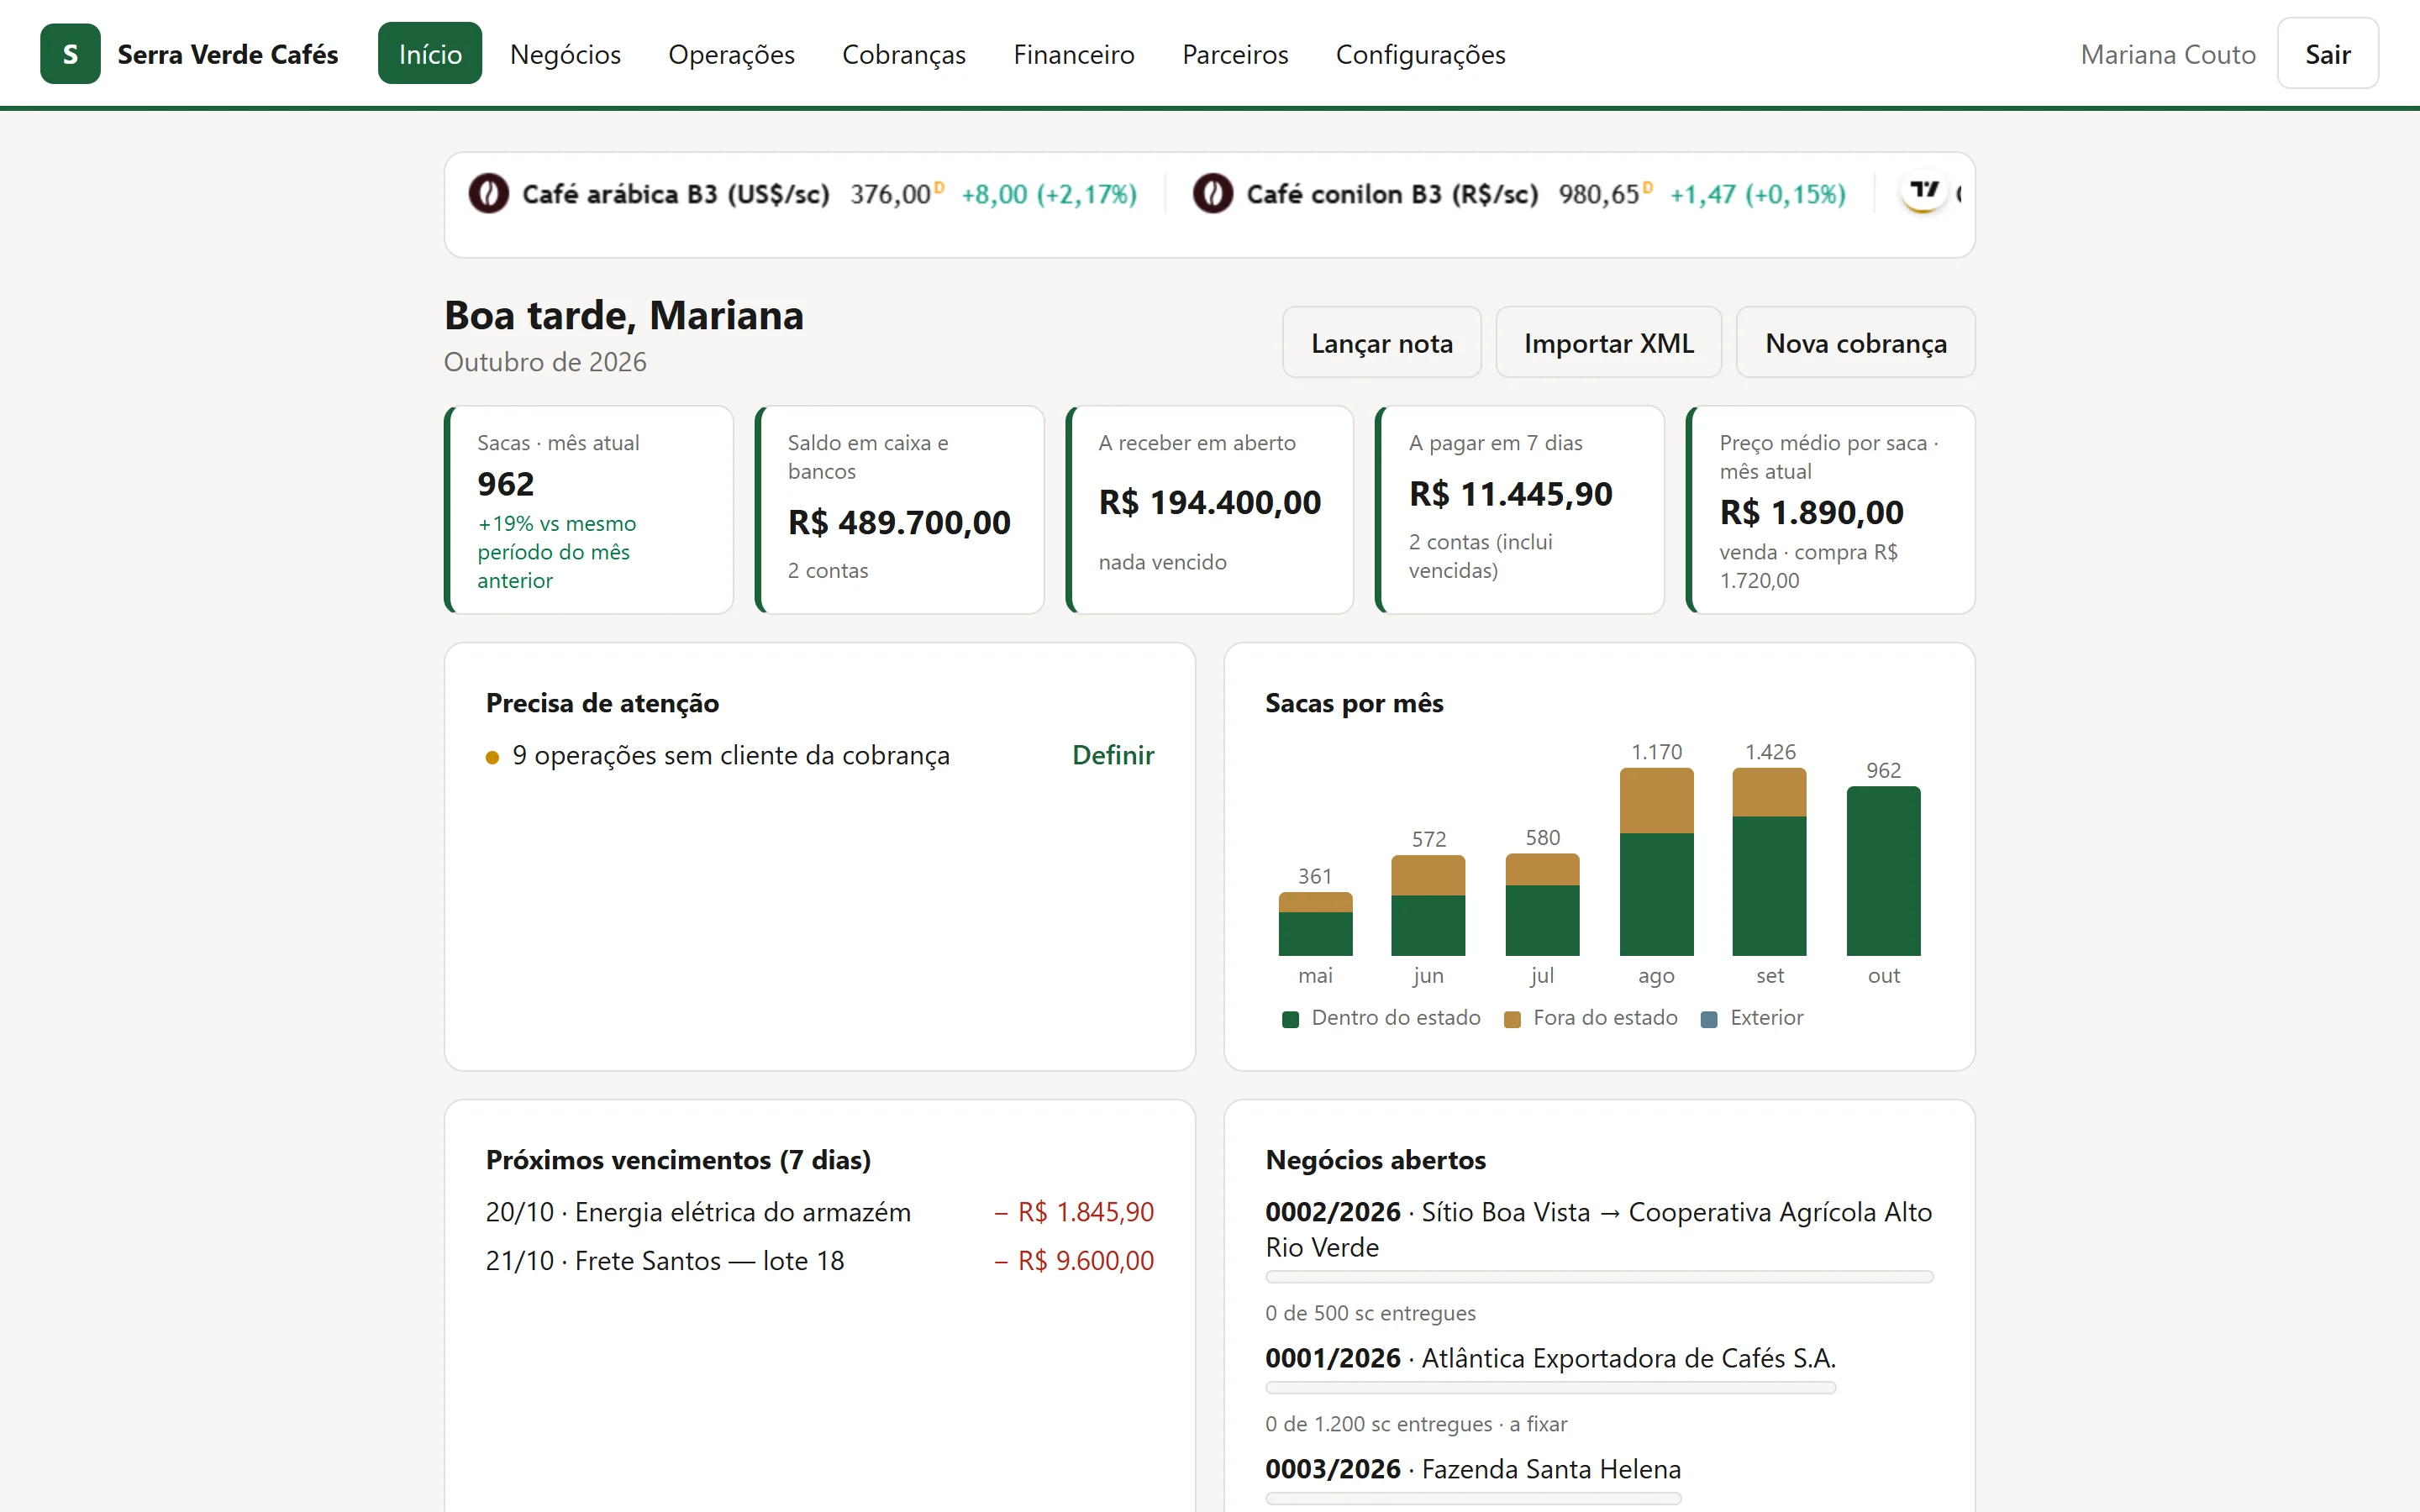Click Lançar nota button
2420x1512 pixels.
[1381, 343]
